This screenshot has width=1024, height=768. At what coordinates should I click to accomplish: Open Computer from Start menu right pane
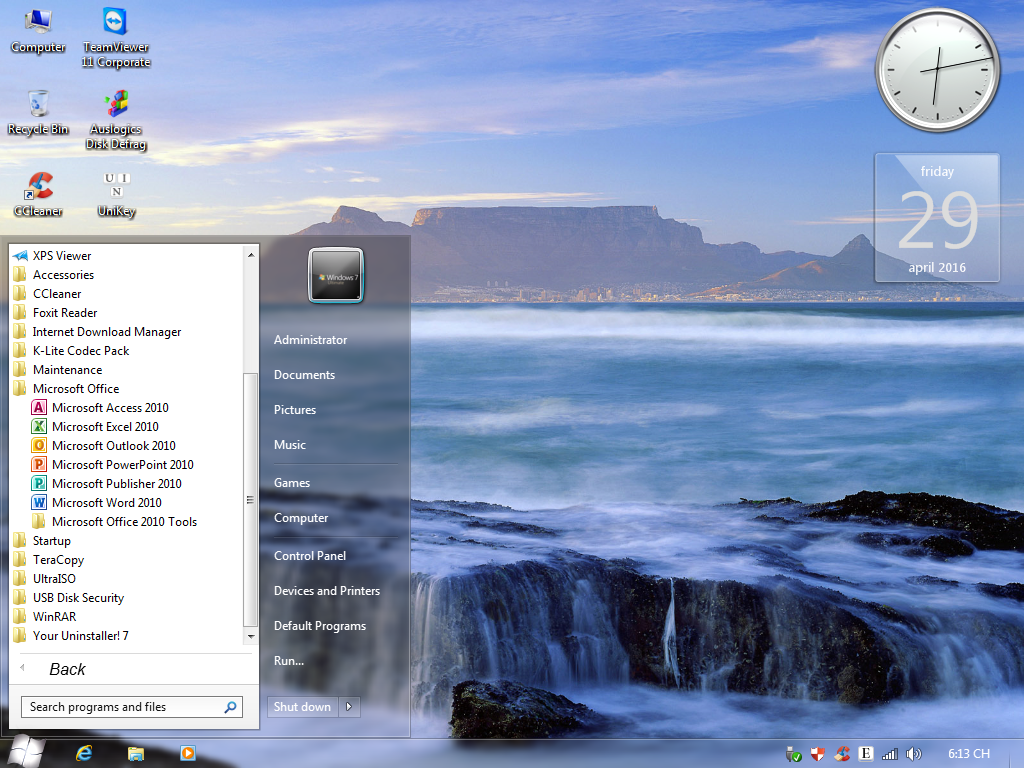pyautogui.click(x=300, y=518)
